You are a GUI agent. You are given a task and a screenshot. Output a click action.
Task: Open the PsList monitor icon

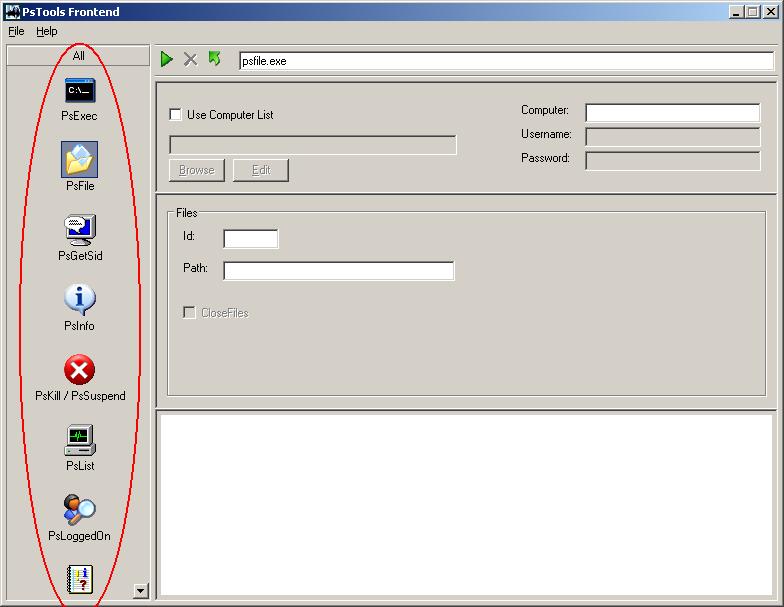click(80, 440)
